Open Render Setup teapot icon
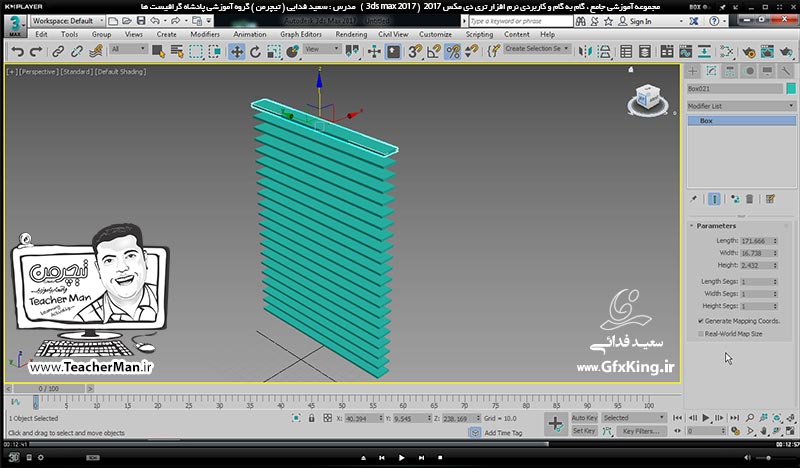This screenshot has width=800, height=468. pos(748,52)
